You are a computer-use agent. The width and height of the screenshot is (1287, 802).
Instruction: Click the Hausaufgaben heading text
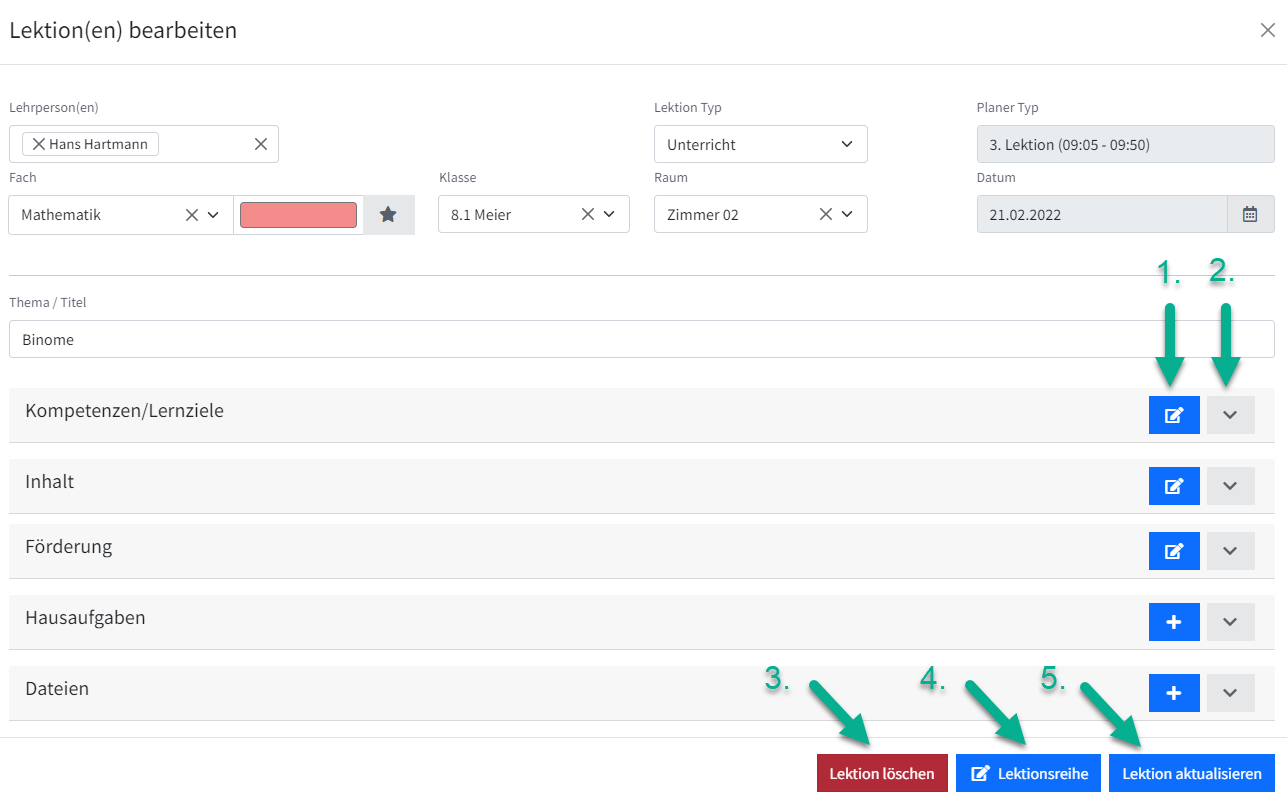[x=85, y=617]
